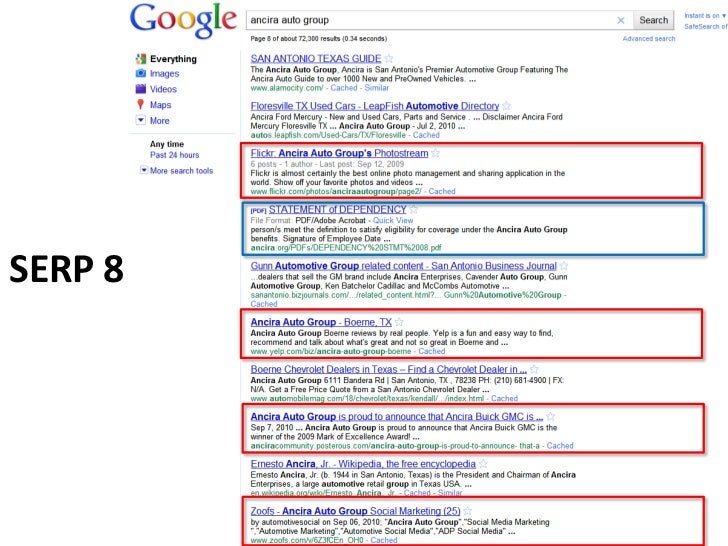Click the Google logo
Image resolution: width=728 pixels, height=546 pixels.
coord(183,20)
